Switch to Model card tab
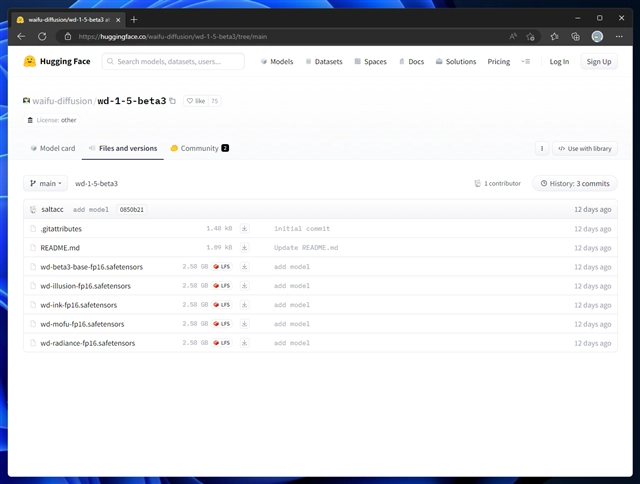 pyautogui.click(x=53, y=148)
